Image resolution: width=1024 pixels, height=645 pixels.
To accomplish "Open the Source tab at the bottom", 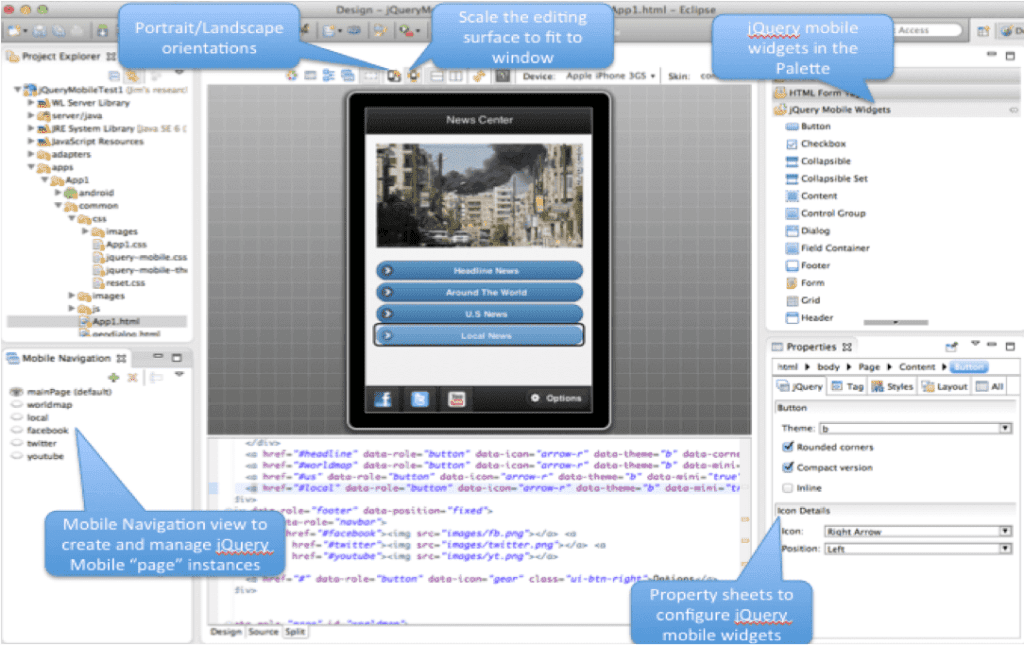I will 263,632.
